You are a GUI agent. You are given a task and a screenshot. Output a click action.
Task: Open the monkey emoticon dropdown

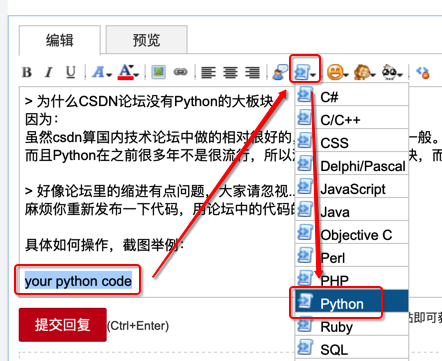(x=364, y=72)
